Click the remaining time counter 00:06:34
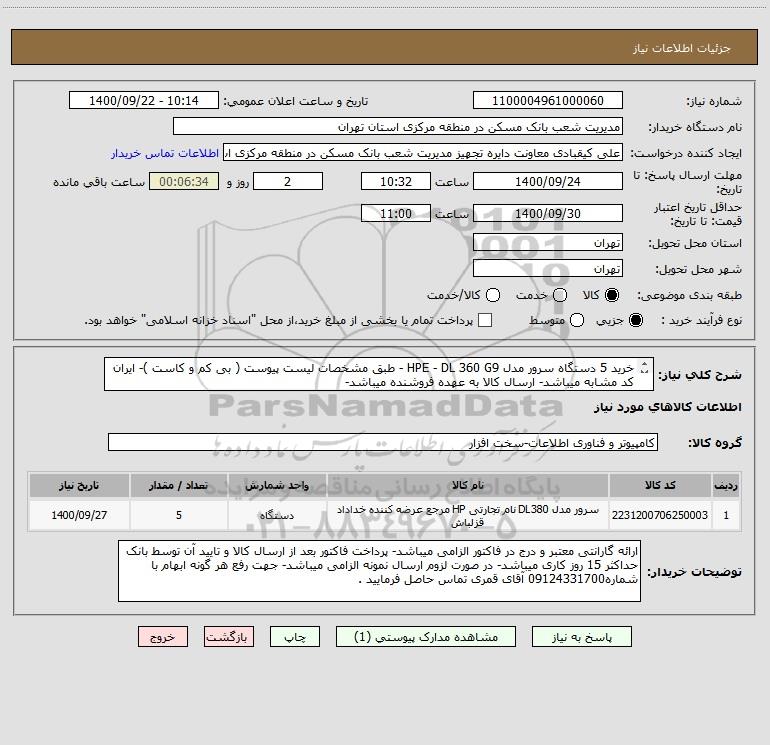 coord(184,181)
